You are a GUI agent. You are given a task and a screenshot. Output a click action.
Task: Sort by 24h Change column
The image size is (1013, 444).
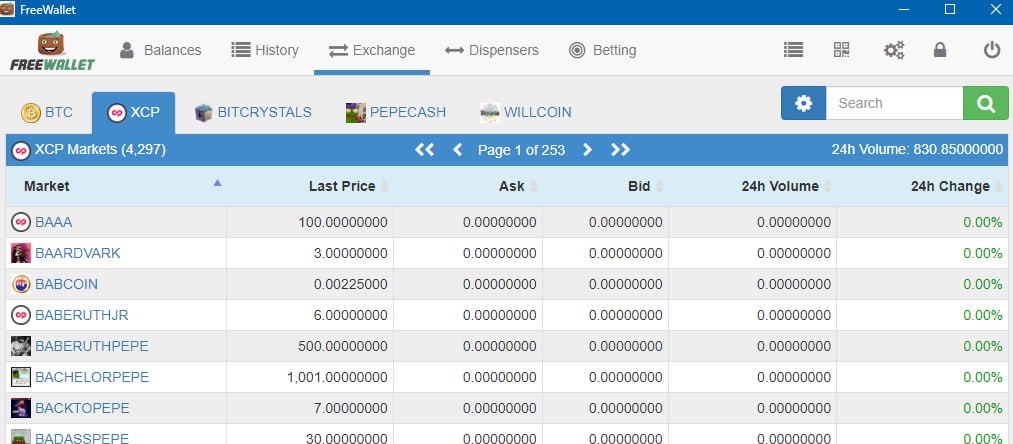tap(923, 186)
